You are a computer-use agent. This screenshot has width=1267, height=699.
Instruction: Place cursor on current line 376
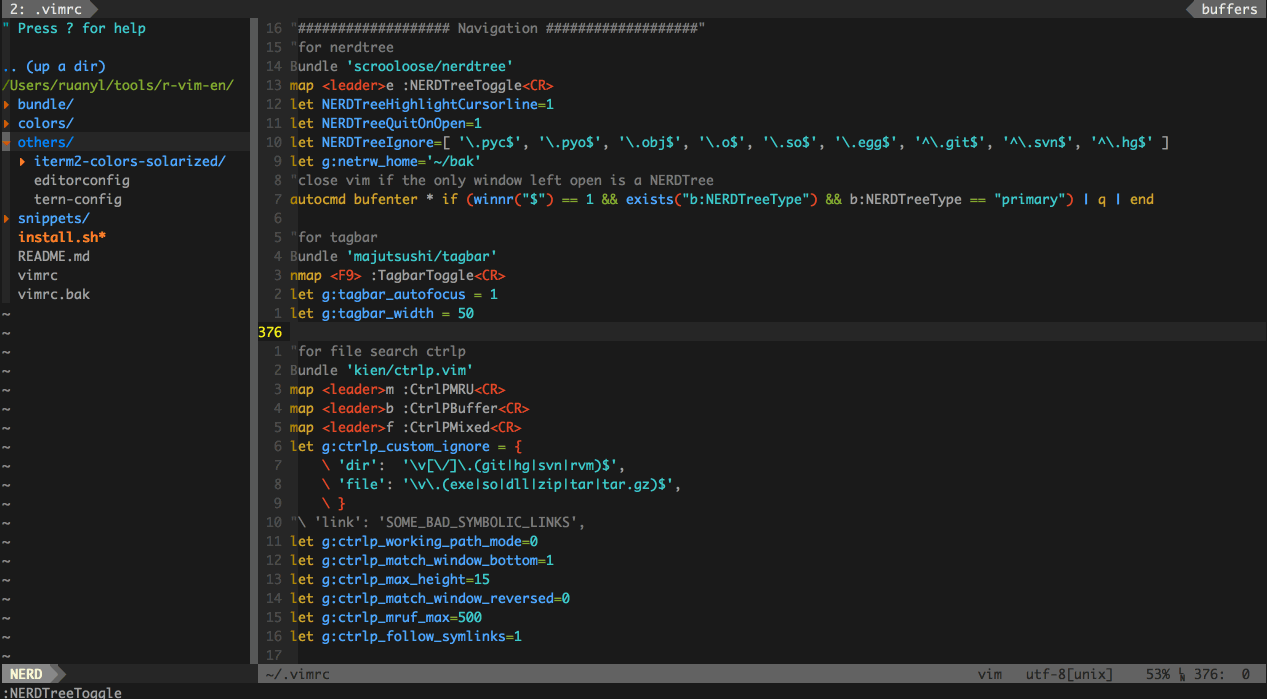pos(762,332)
